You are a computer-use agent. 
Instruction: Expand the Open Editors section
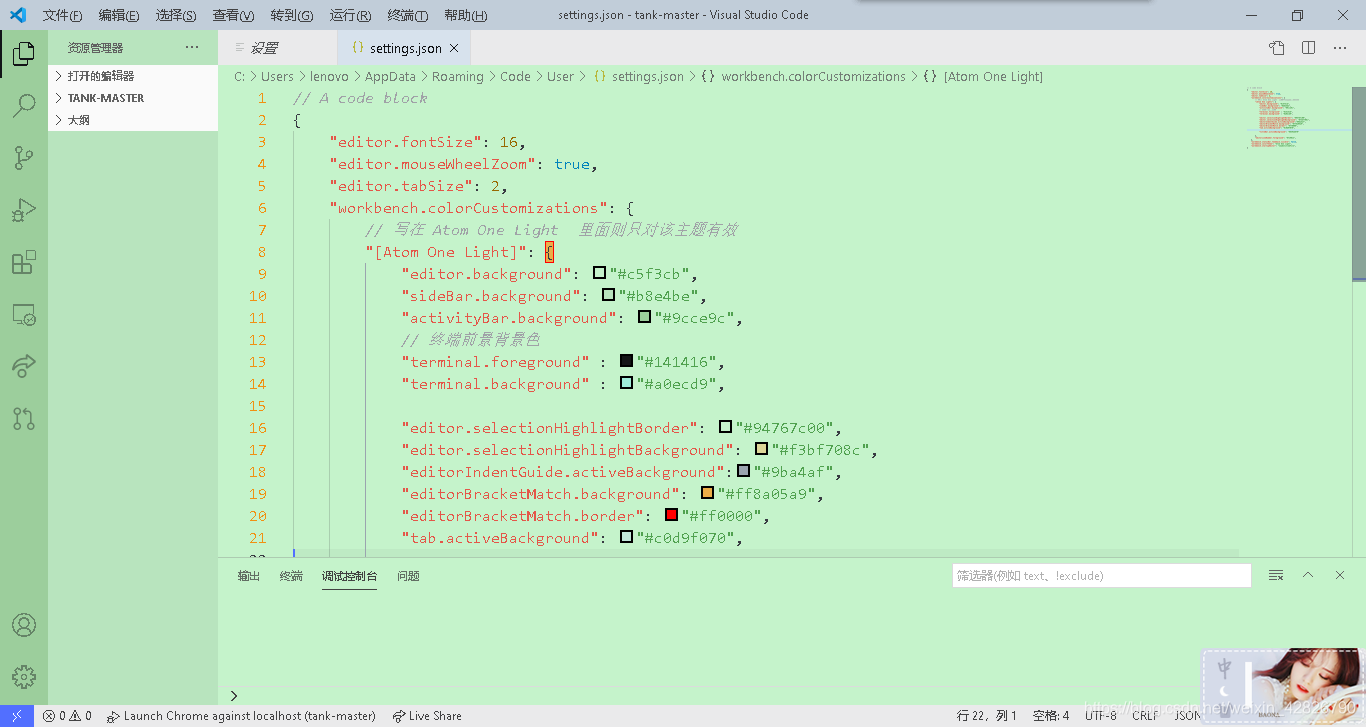click(x=133, y=76)
